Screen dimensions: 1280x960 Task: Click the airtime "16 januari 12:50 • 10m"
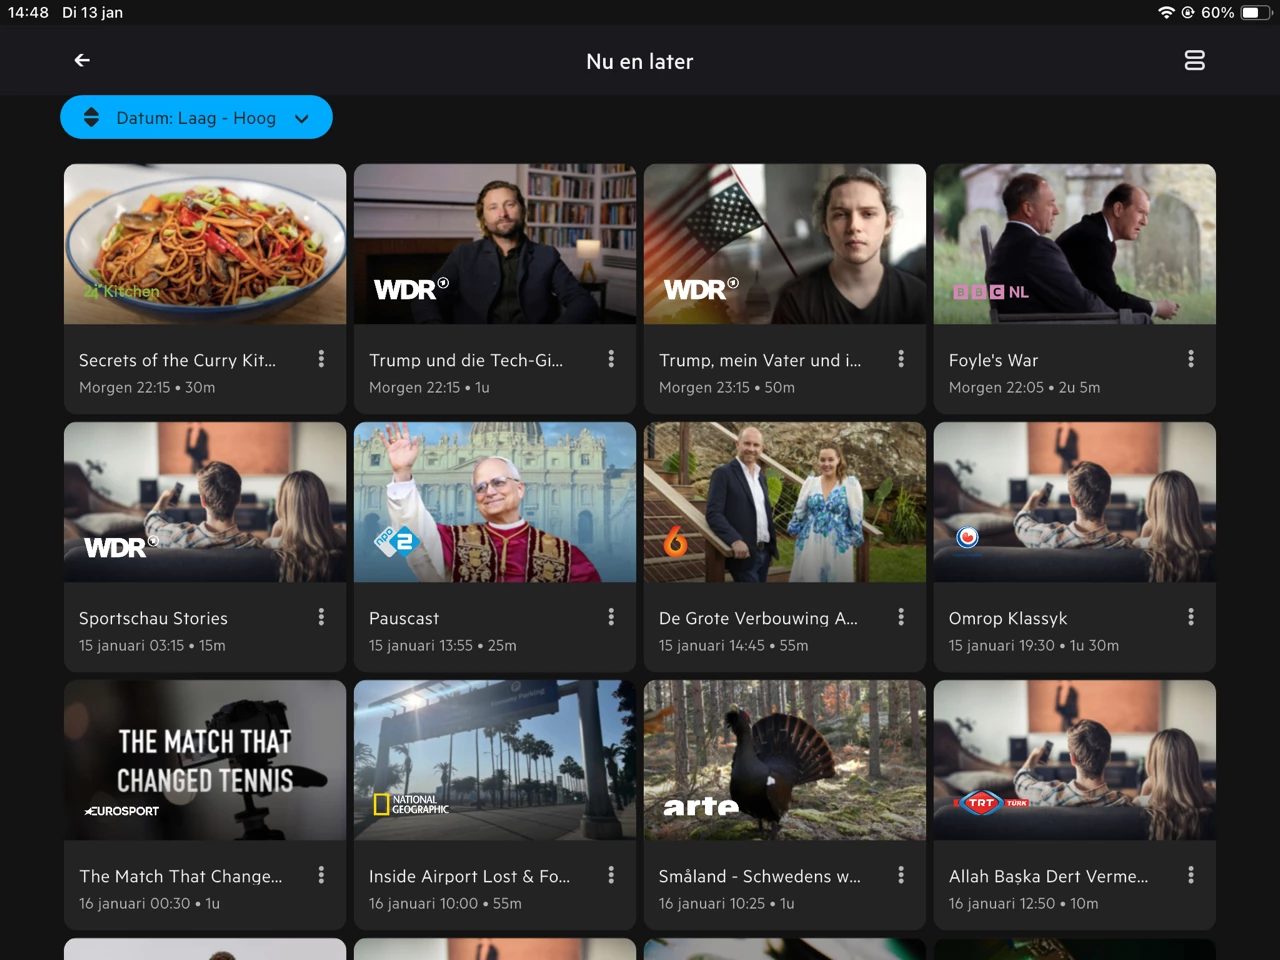click(x=1024, y=903)
